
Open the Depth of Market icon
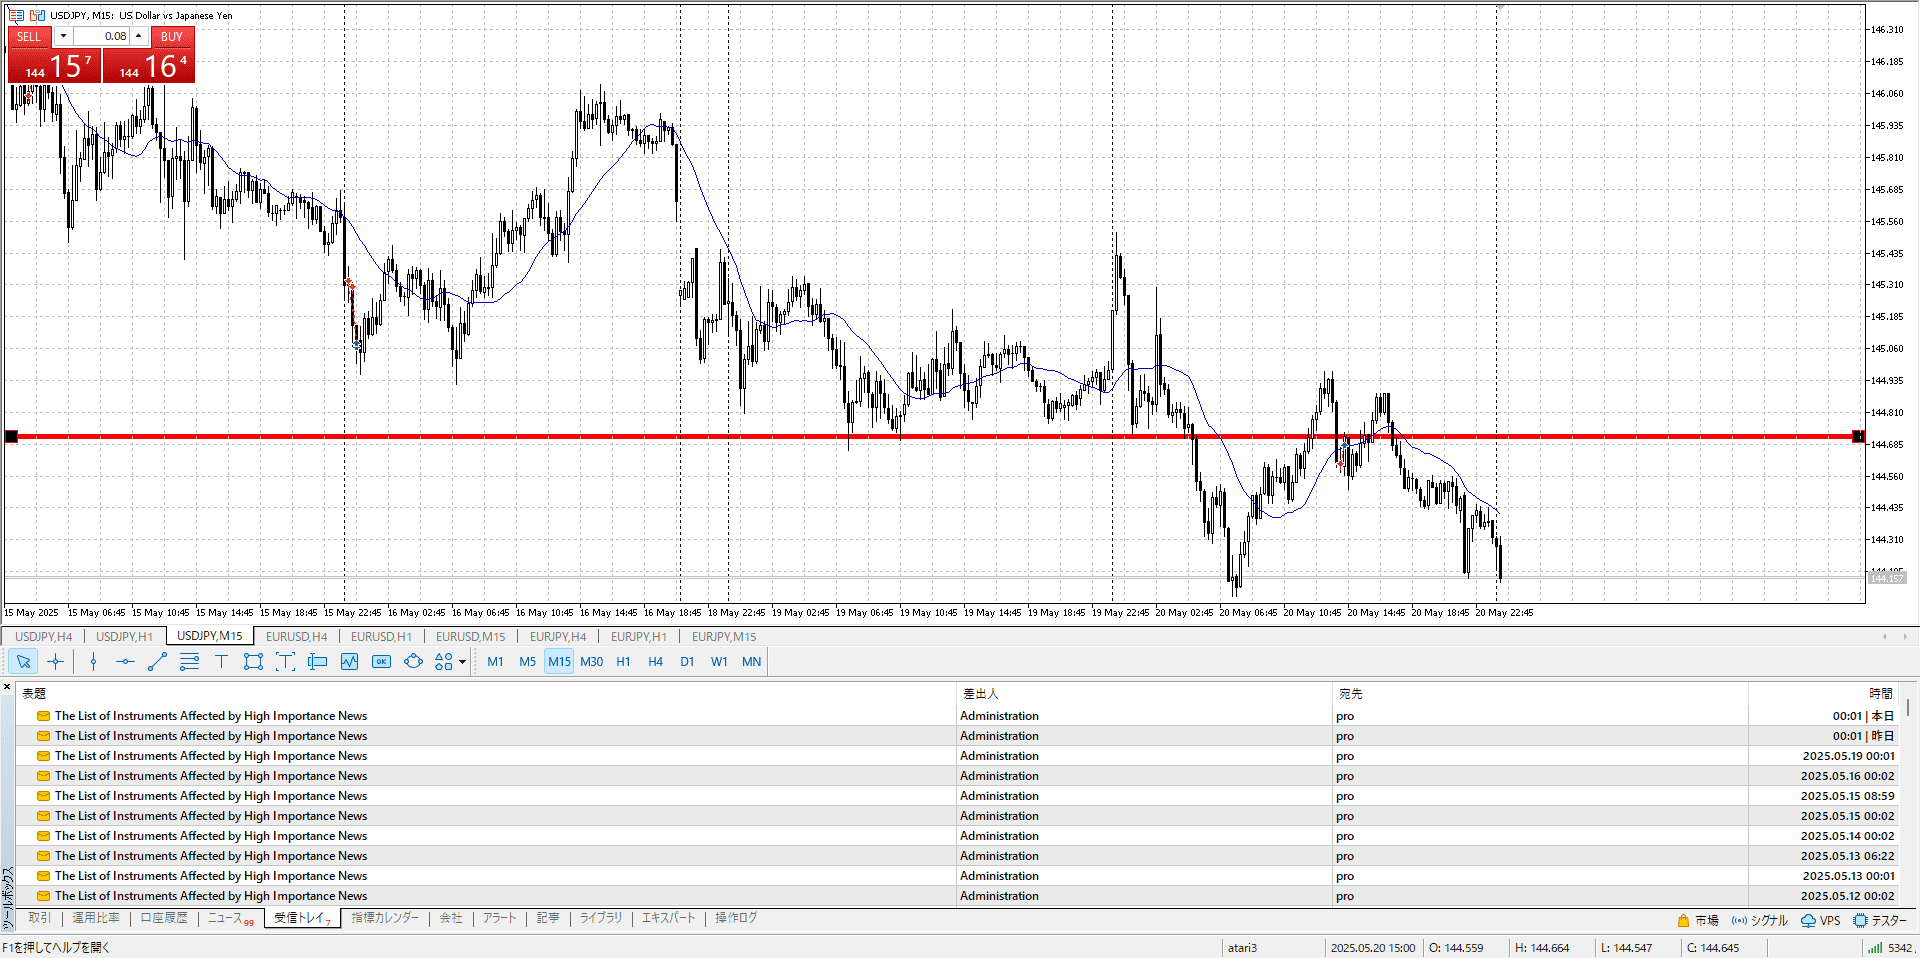pyautogui.click(x=16, y=15)
